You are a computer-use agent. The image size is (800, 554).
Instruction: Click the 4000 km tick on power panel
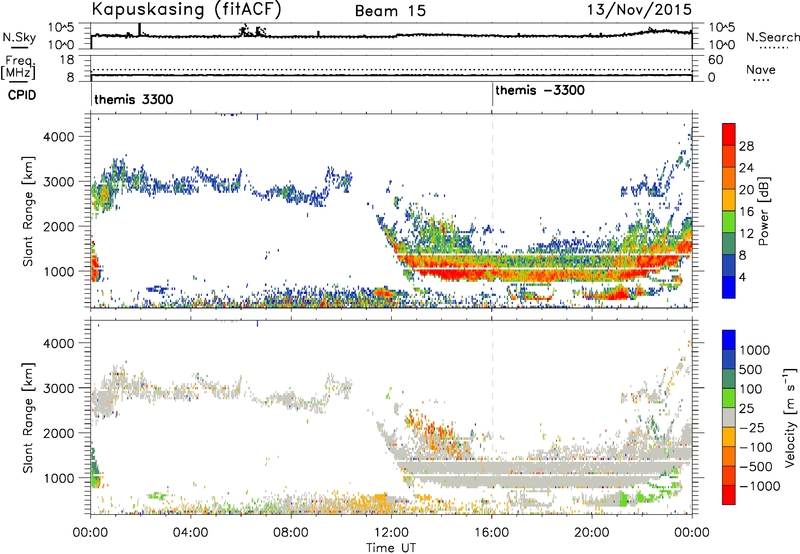[58, 137]
